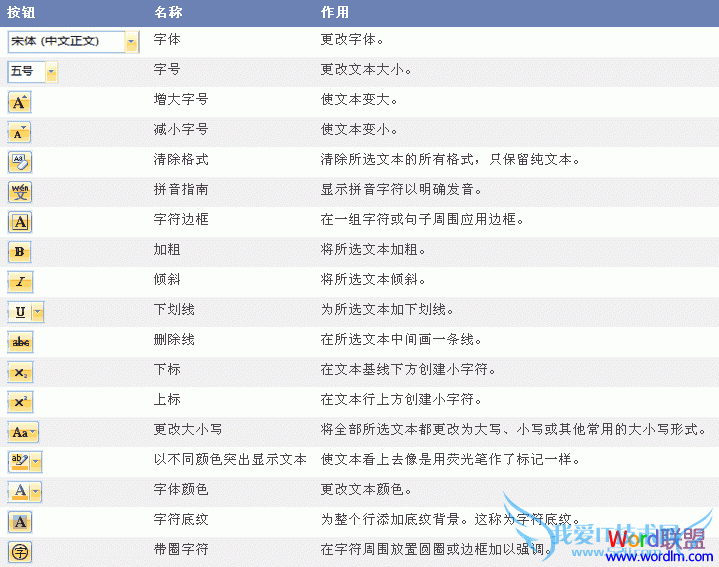Open the font color dropdown arrow
Image resolution: width=719 pixels, height=567 pixels.
point(36,492)
